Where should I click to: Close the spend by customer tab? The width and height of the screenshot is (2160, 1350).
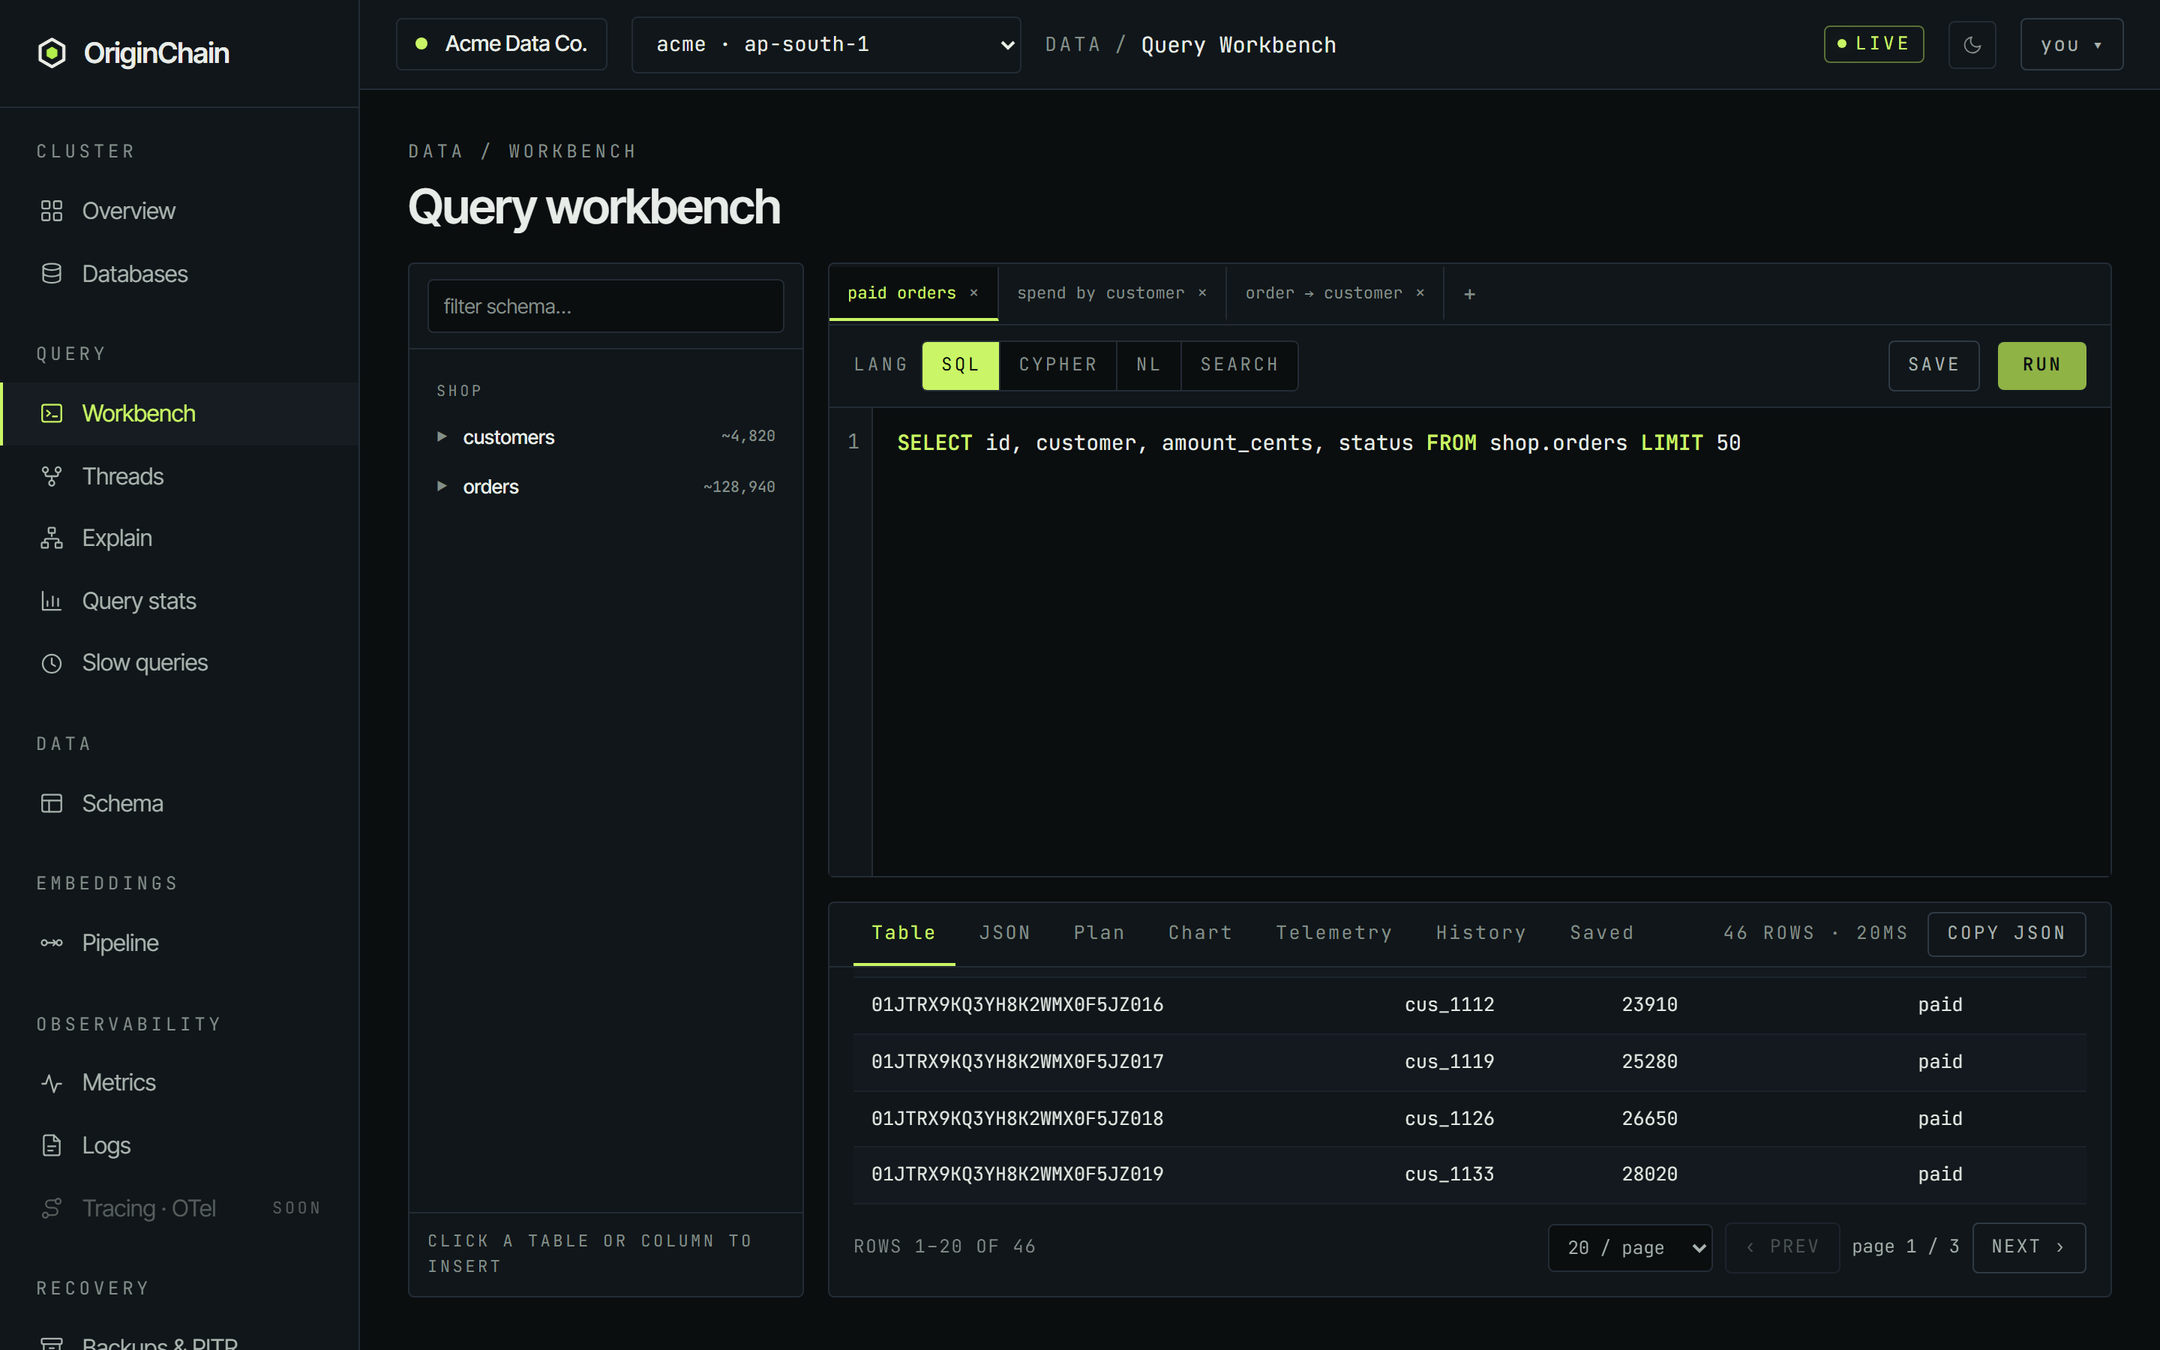(1202, 293)
